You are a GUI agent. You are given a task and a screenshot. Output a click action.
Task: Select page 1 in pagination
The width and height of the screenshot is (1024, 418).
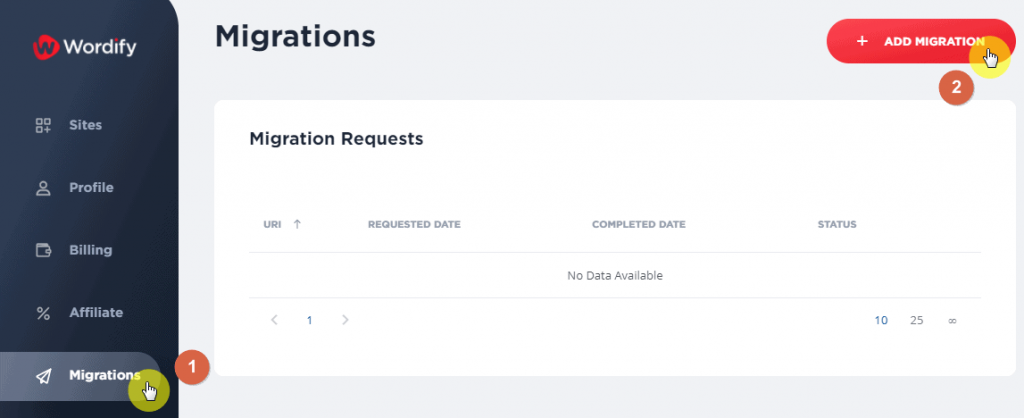[310, 320]
